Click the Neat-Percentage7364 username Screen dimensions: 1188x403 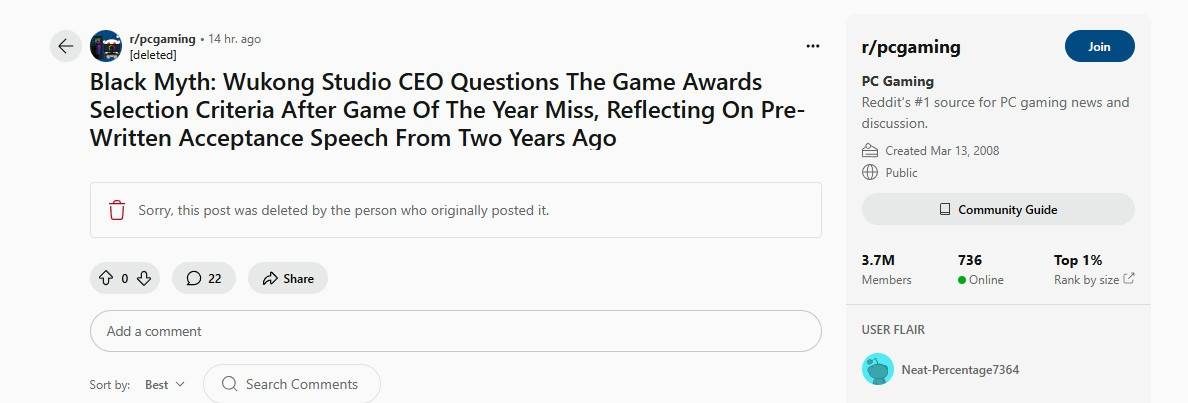(960, 369)
